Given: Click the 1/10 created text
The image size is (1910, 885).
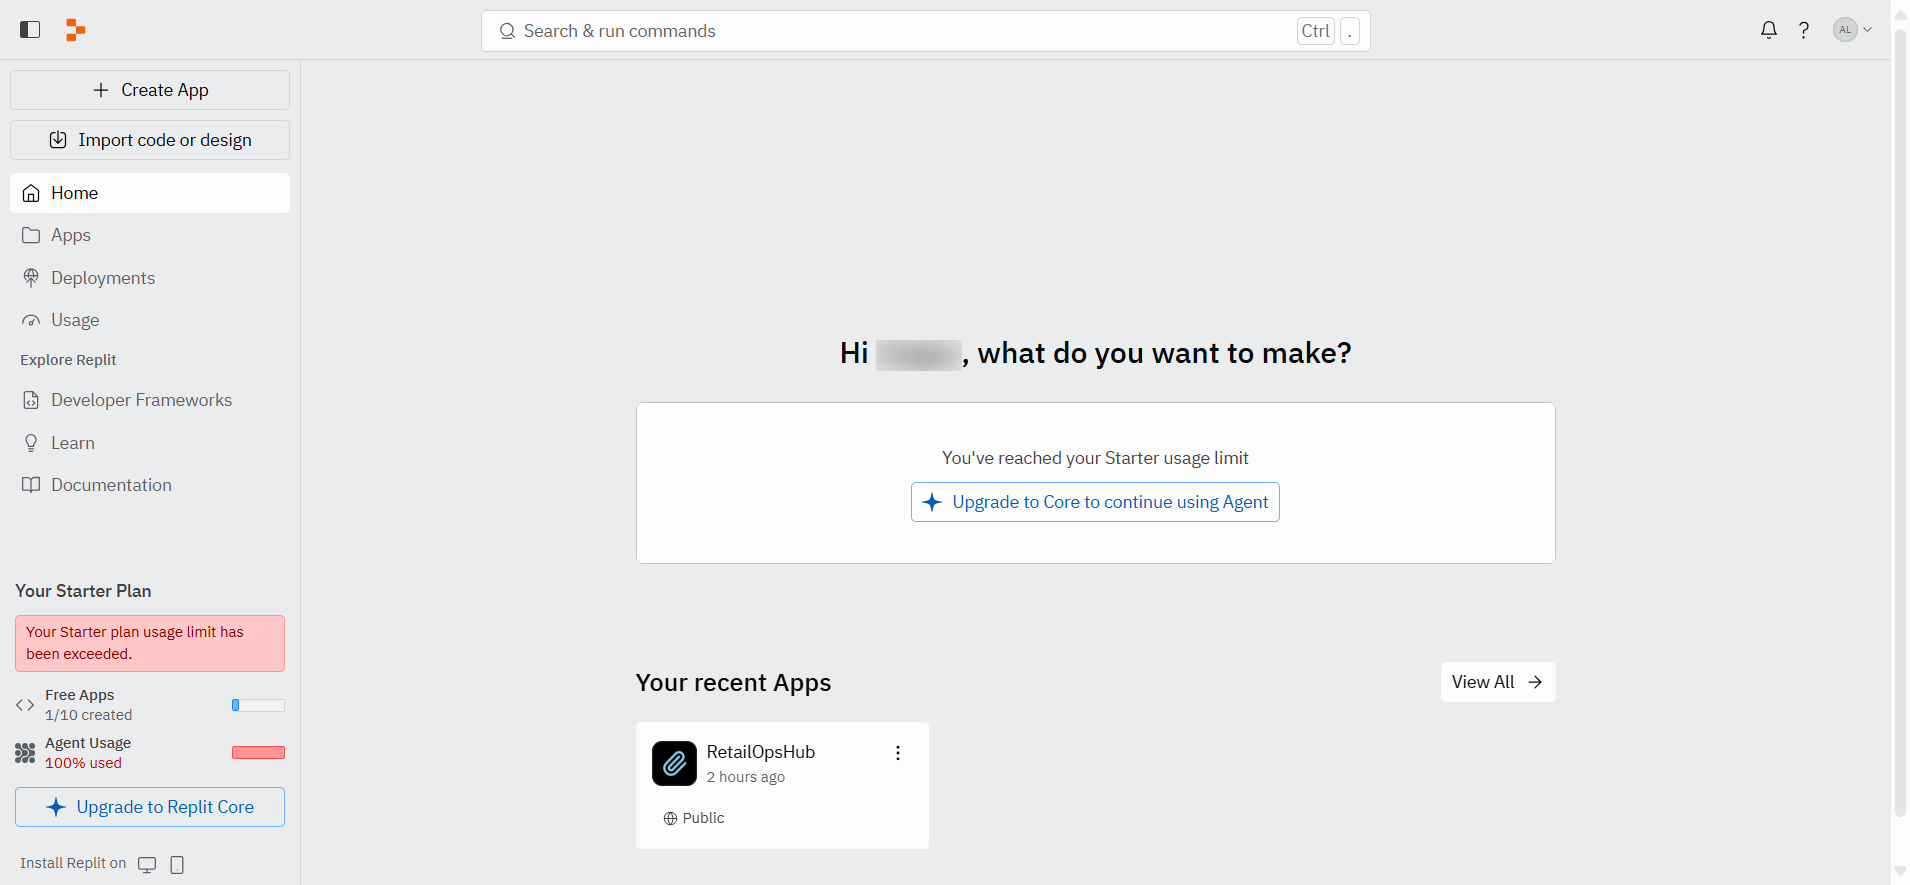Looking at the screenshot, I should 88,715.
